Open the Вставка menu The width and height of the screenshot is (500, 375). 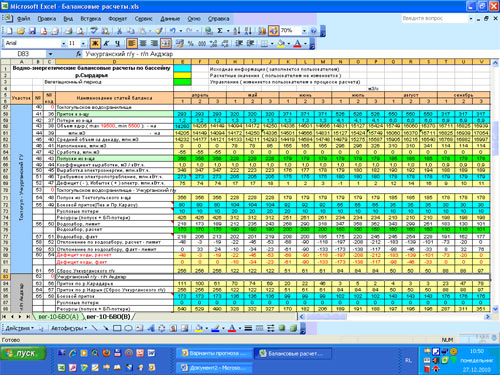tap(91, 19)
